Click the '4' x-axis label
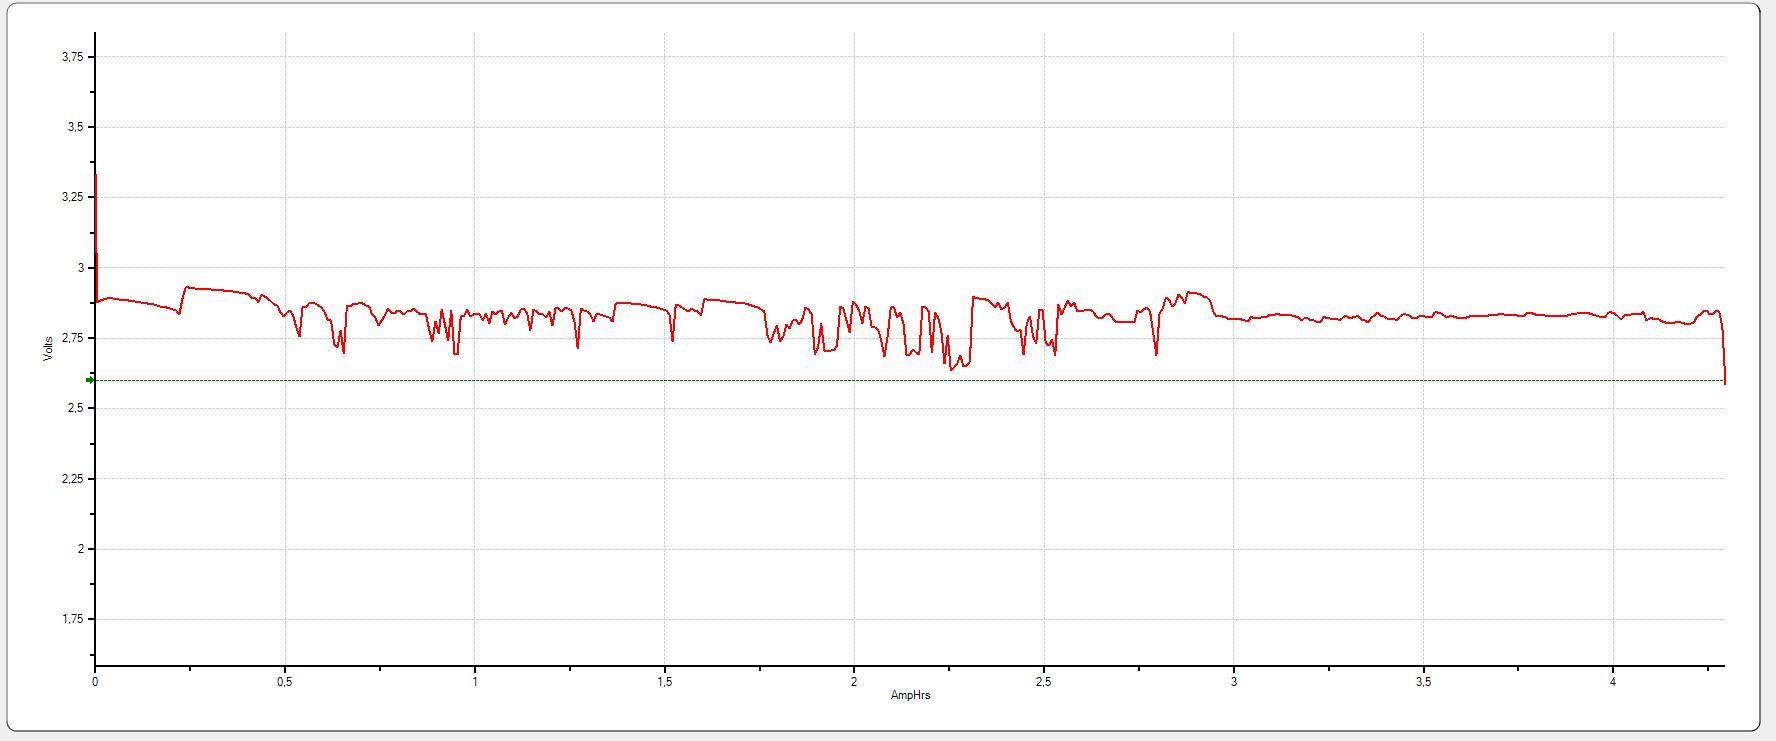The image size is (1776, 741). 1613,682
